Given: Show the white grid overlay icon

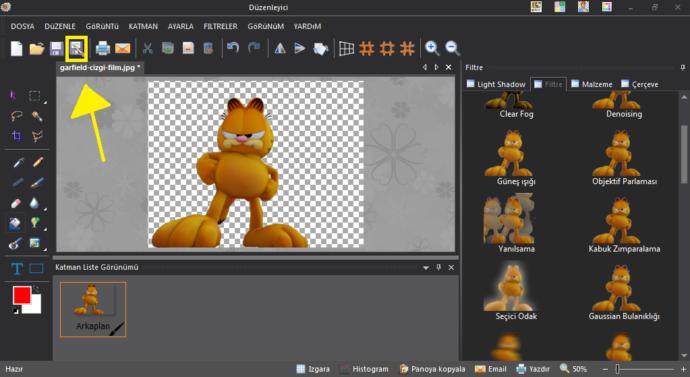Looking at the screenshot, I should [346, 48].
